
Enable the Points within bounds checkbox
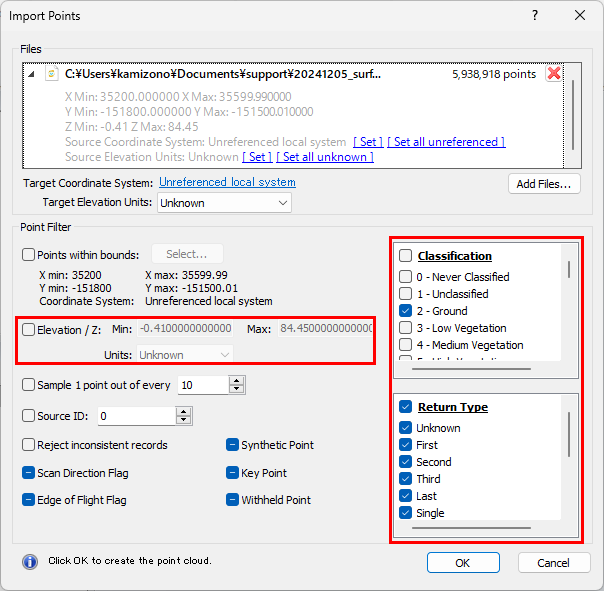tap(28, 254)
